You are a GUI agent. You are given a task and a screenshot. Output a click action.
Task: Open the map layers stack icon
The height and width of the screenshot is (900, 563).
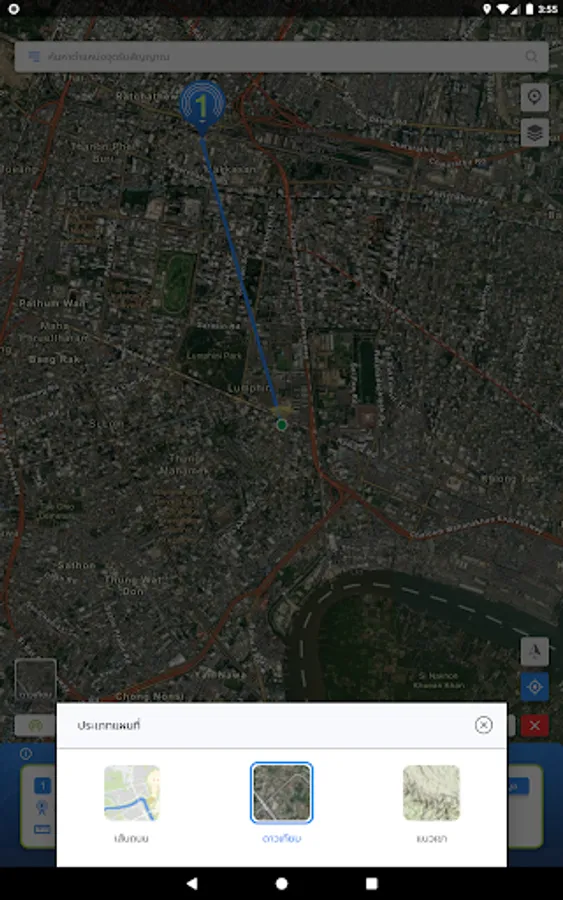(534, 133)
